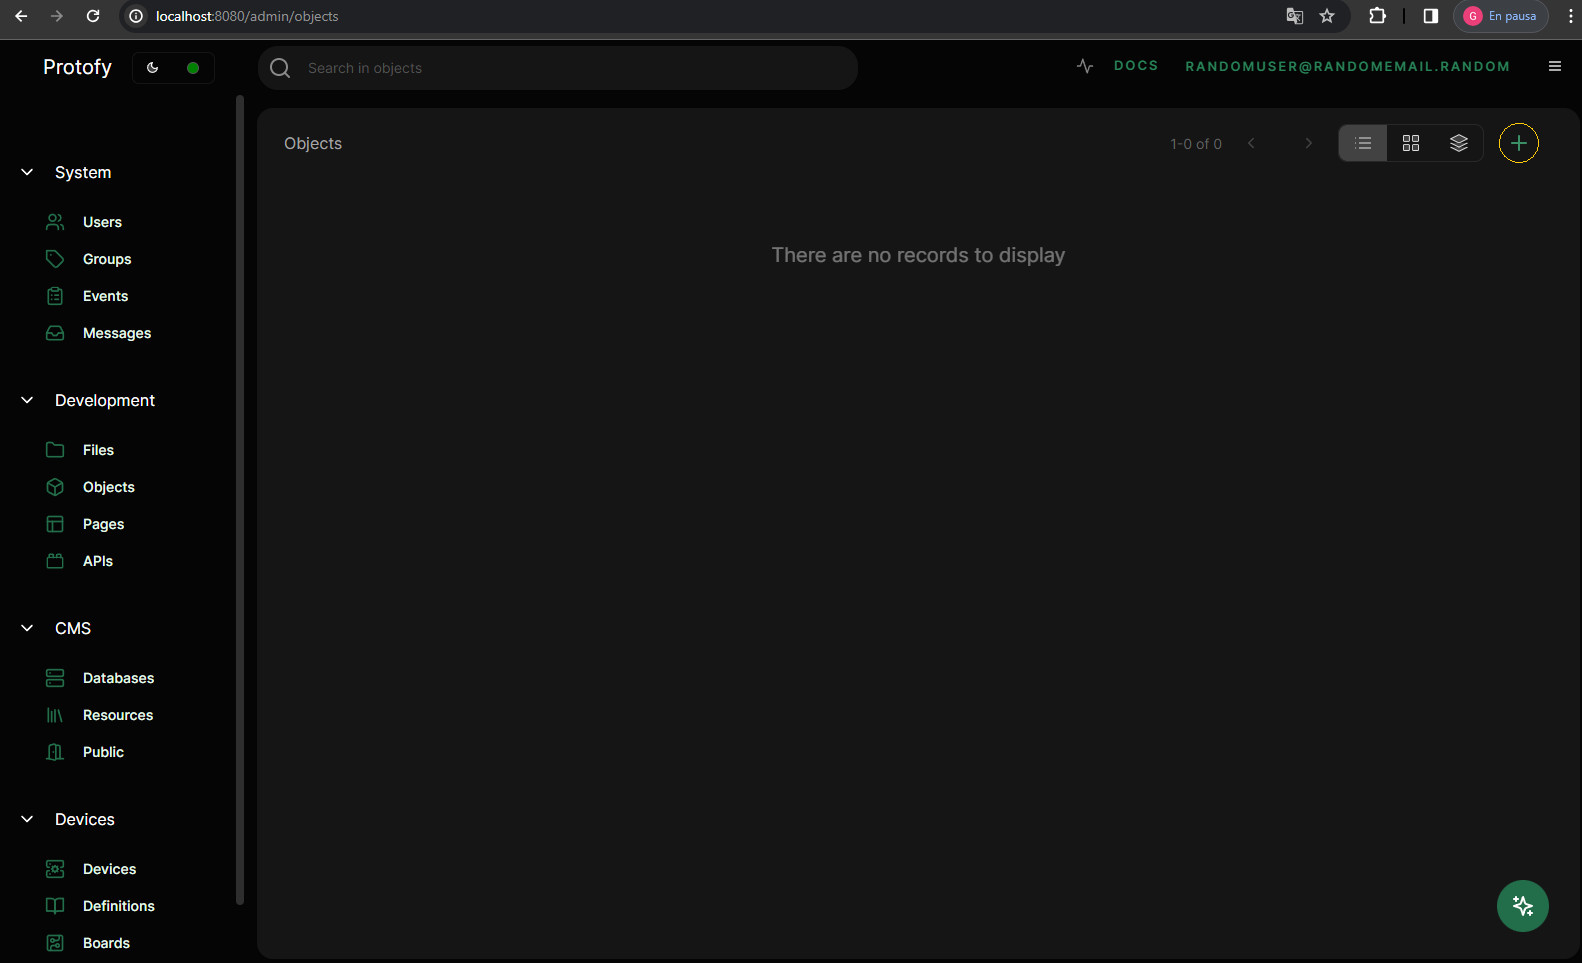Screen dimensions: 1582x963
Task: Collapse the Development section
Action: pos(28,400)
